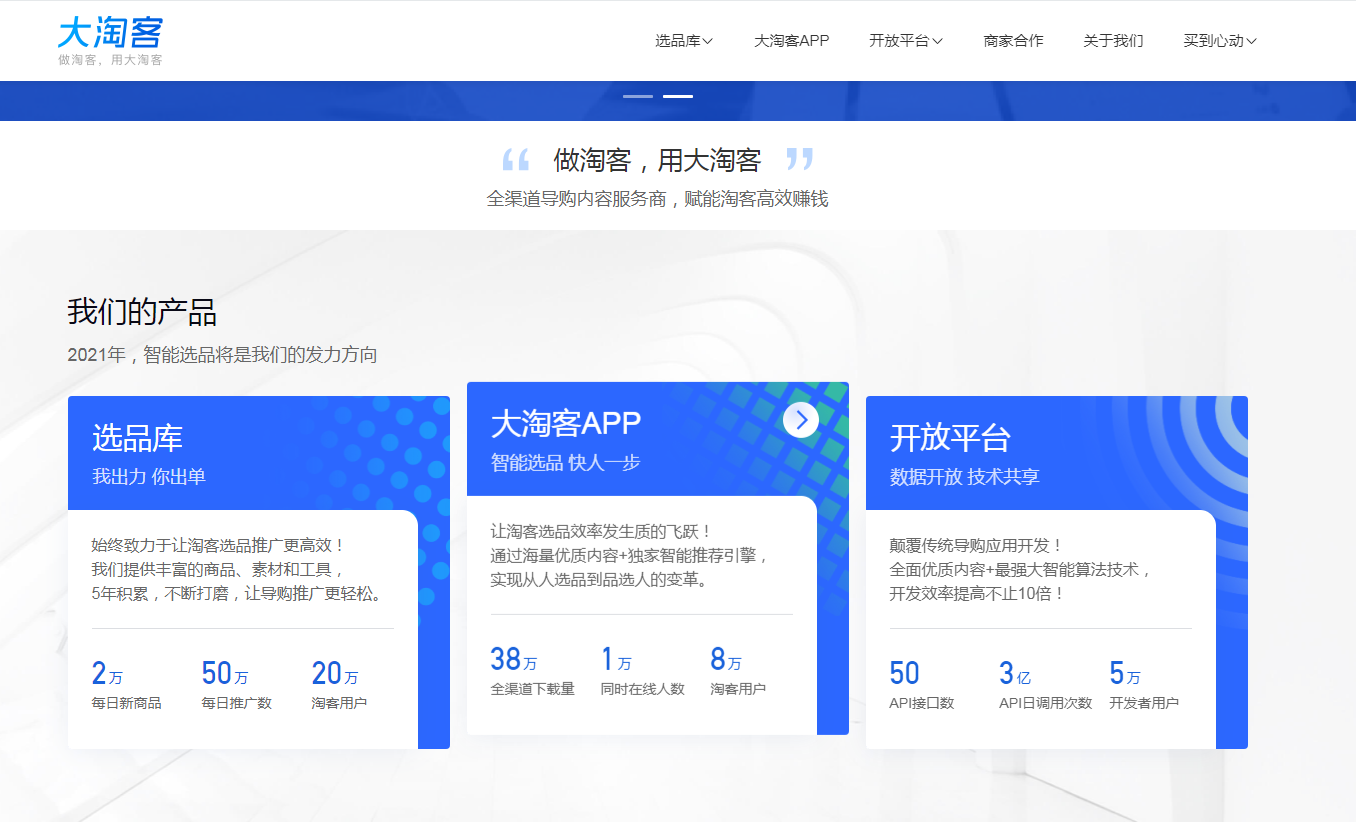Click the 我出力 你出单 subtitle
1356x827 pixels.
149,476
